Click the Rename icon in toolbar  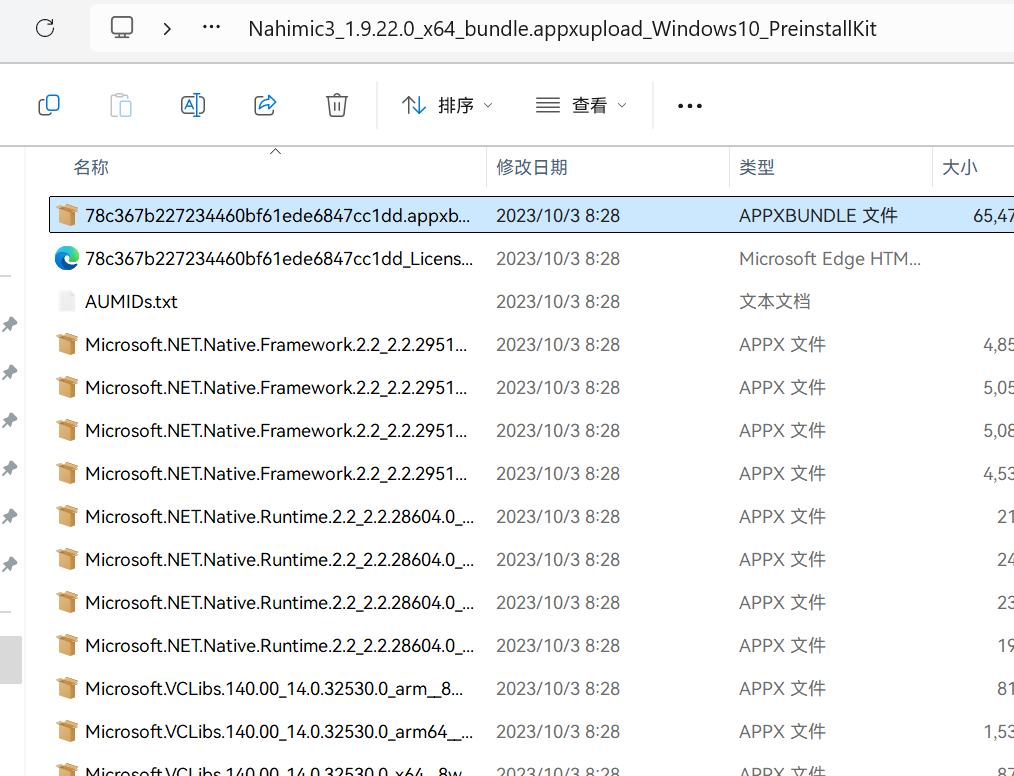click(193, 105)
